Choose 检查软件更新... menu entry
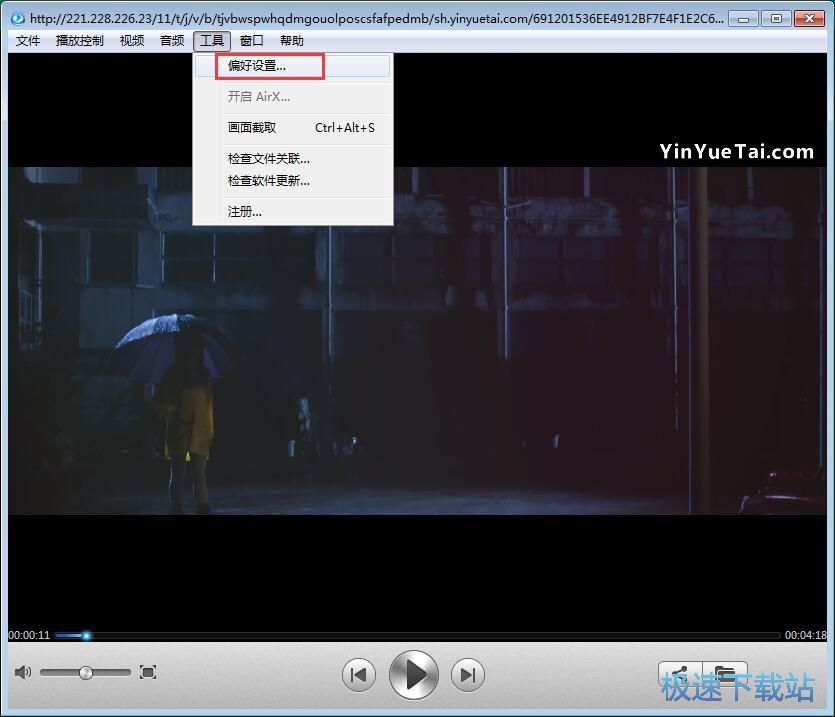 click(x=293, y=181)
